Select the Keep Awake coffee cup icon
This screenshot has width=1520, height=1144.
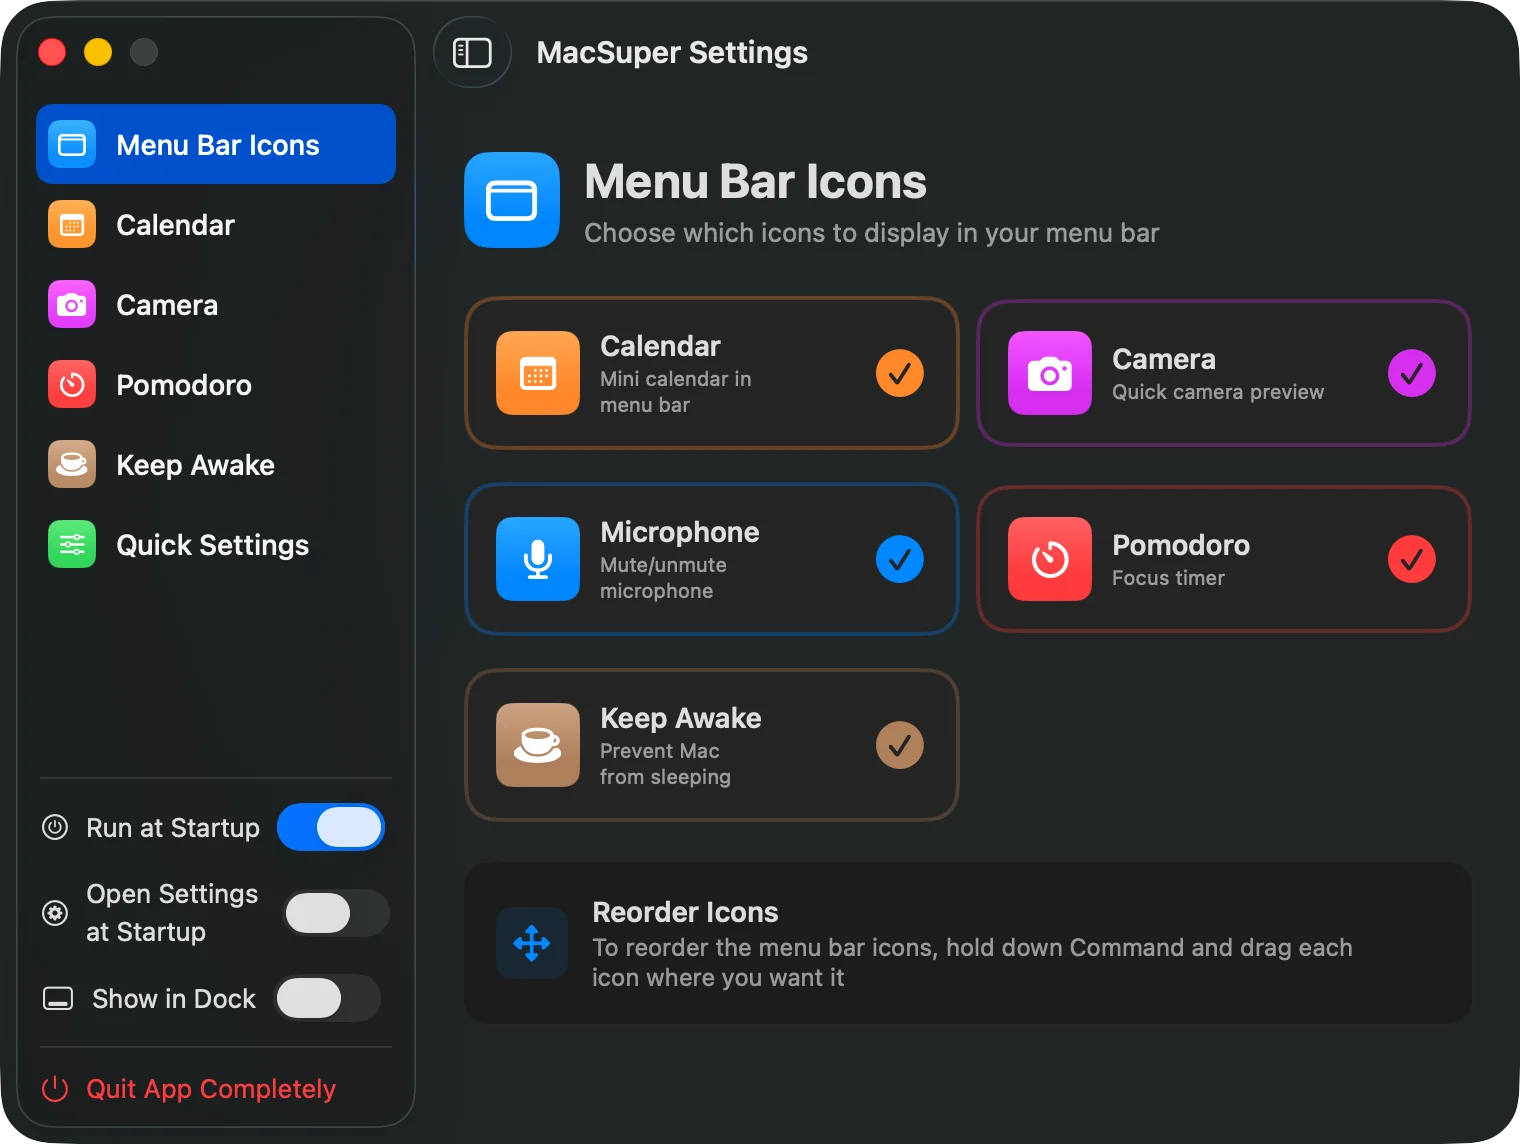point(71,464)
